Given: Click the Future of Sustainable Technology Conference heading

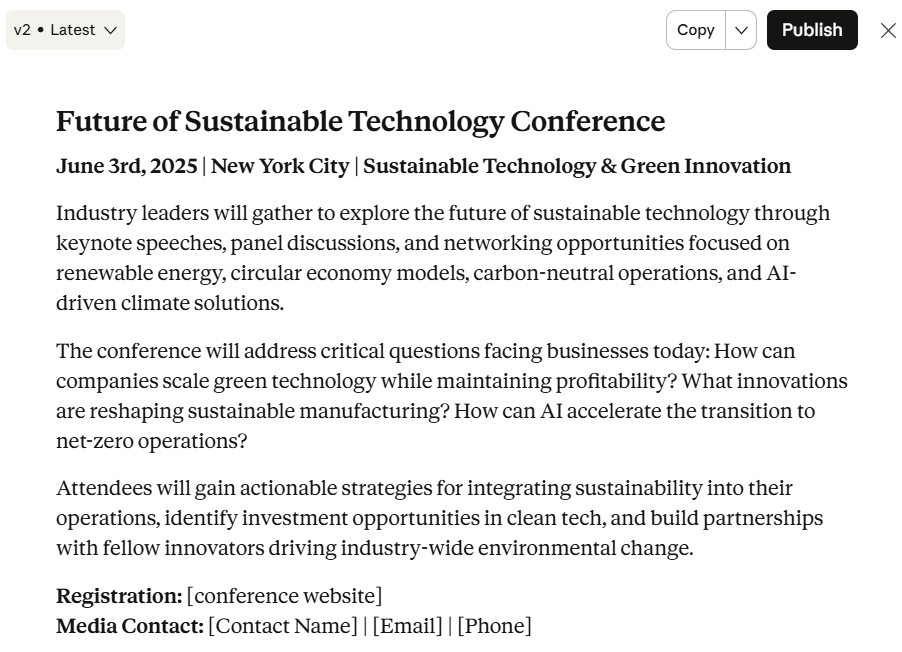Looking at the screenshot, I should [360, 121].
